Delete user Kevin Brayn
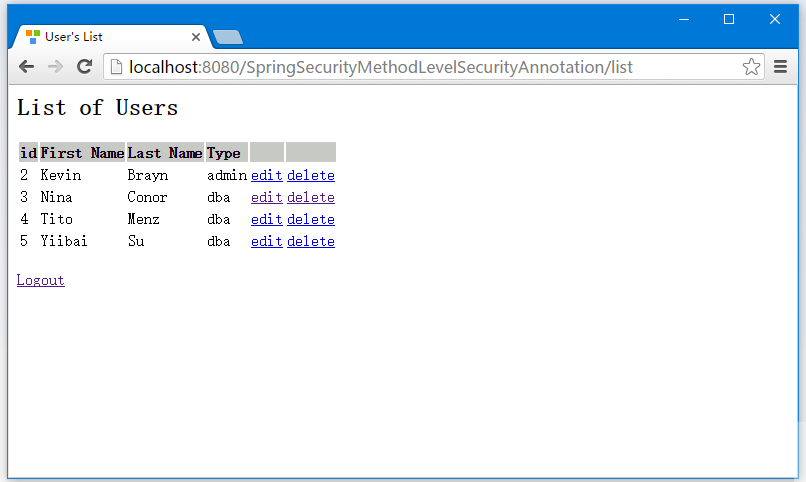Image resolution: width=806 pixels, height=482 pixels. point(311,175)
